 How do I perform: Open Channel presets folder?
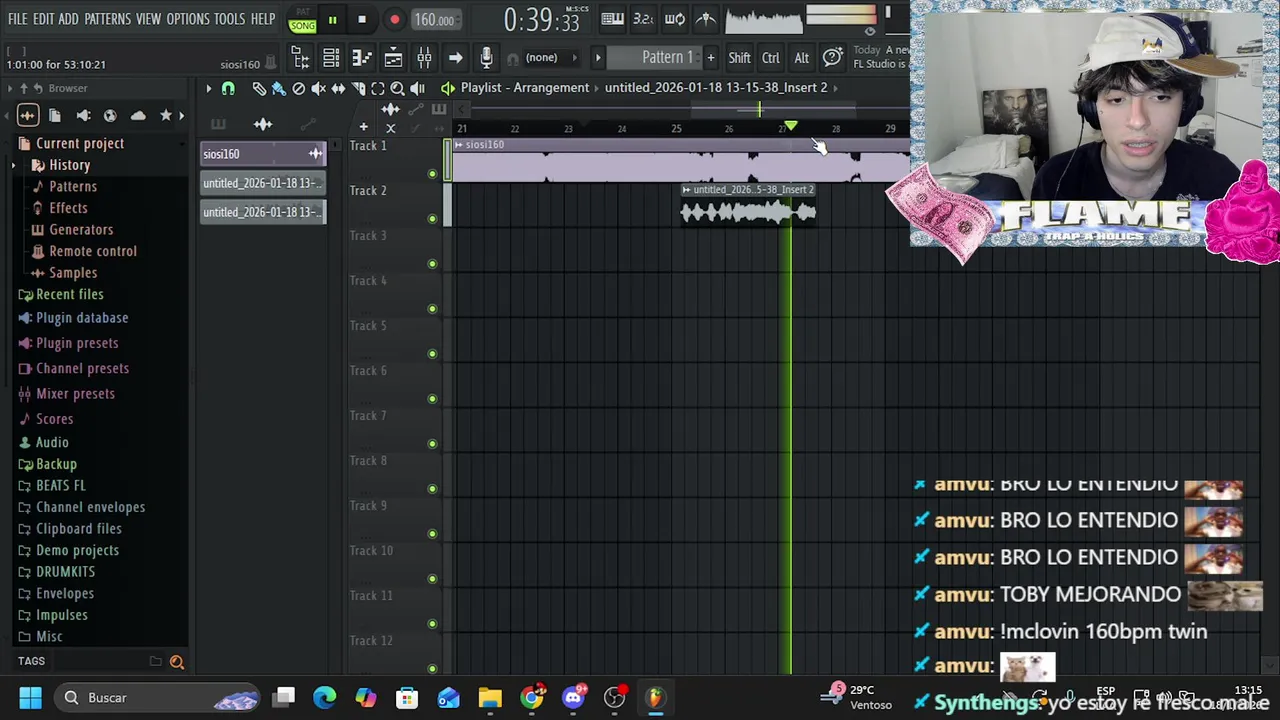(x=82, y=368)
